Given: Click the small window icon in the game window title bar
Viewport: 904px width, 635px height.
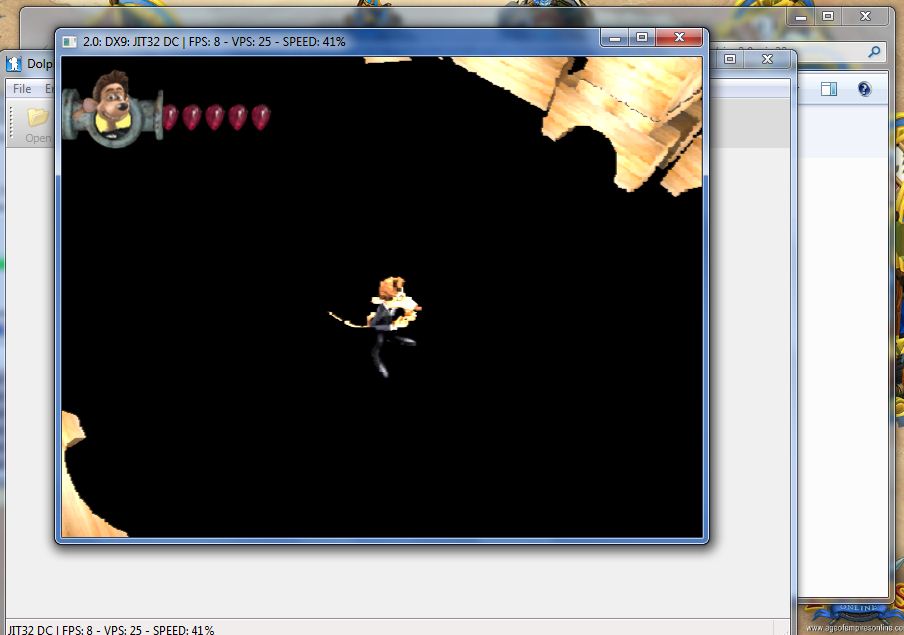Looking at the screenshot, I should coord(69,42).
